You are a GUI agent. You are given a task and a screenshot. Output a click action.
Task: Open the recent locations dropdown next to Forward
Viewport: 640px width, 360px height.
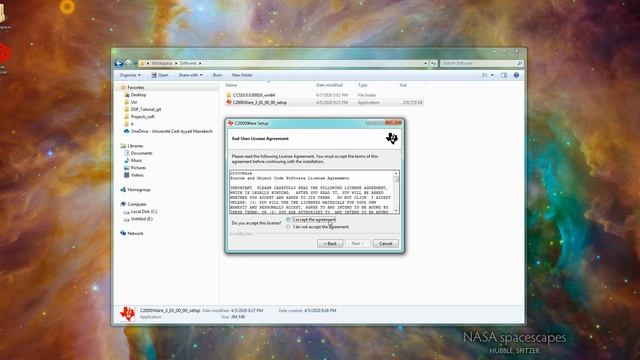click(135, 63)
